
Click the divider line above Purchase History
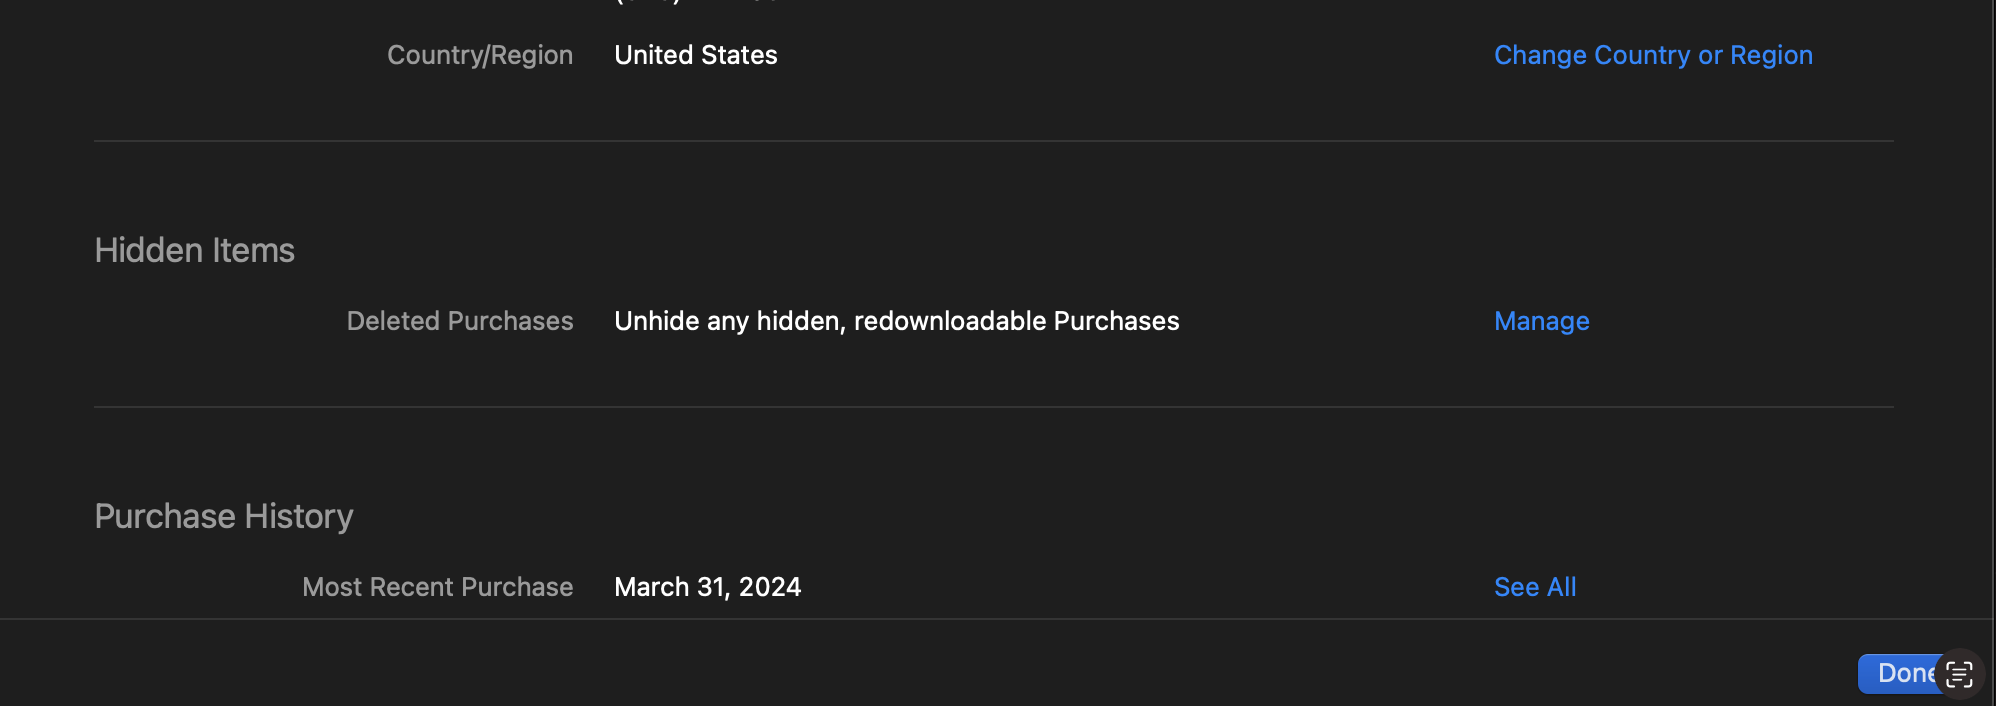coord(993,407)
